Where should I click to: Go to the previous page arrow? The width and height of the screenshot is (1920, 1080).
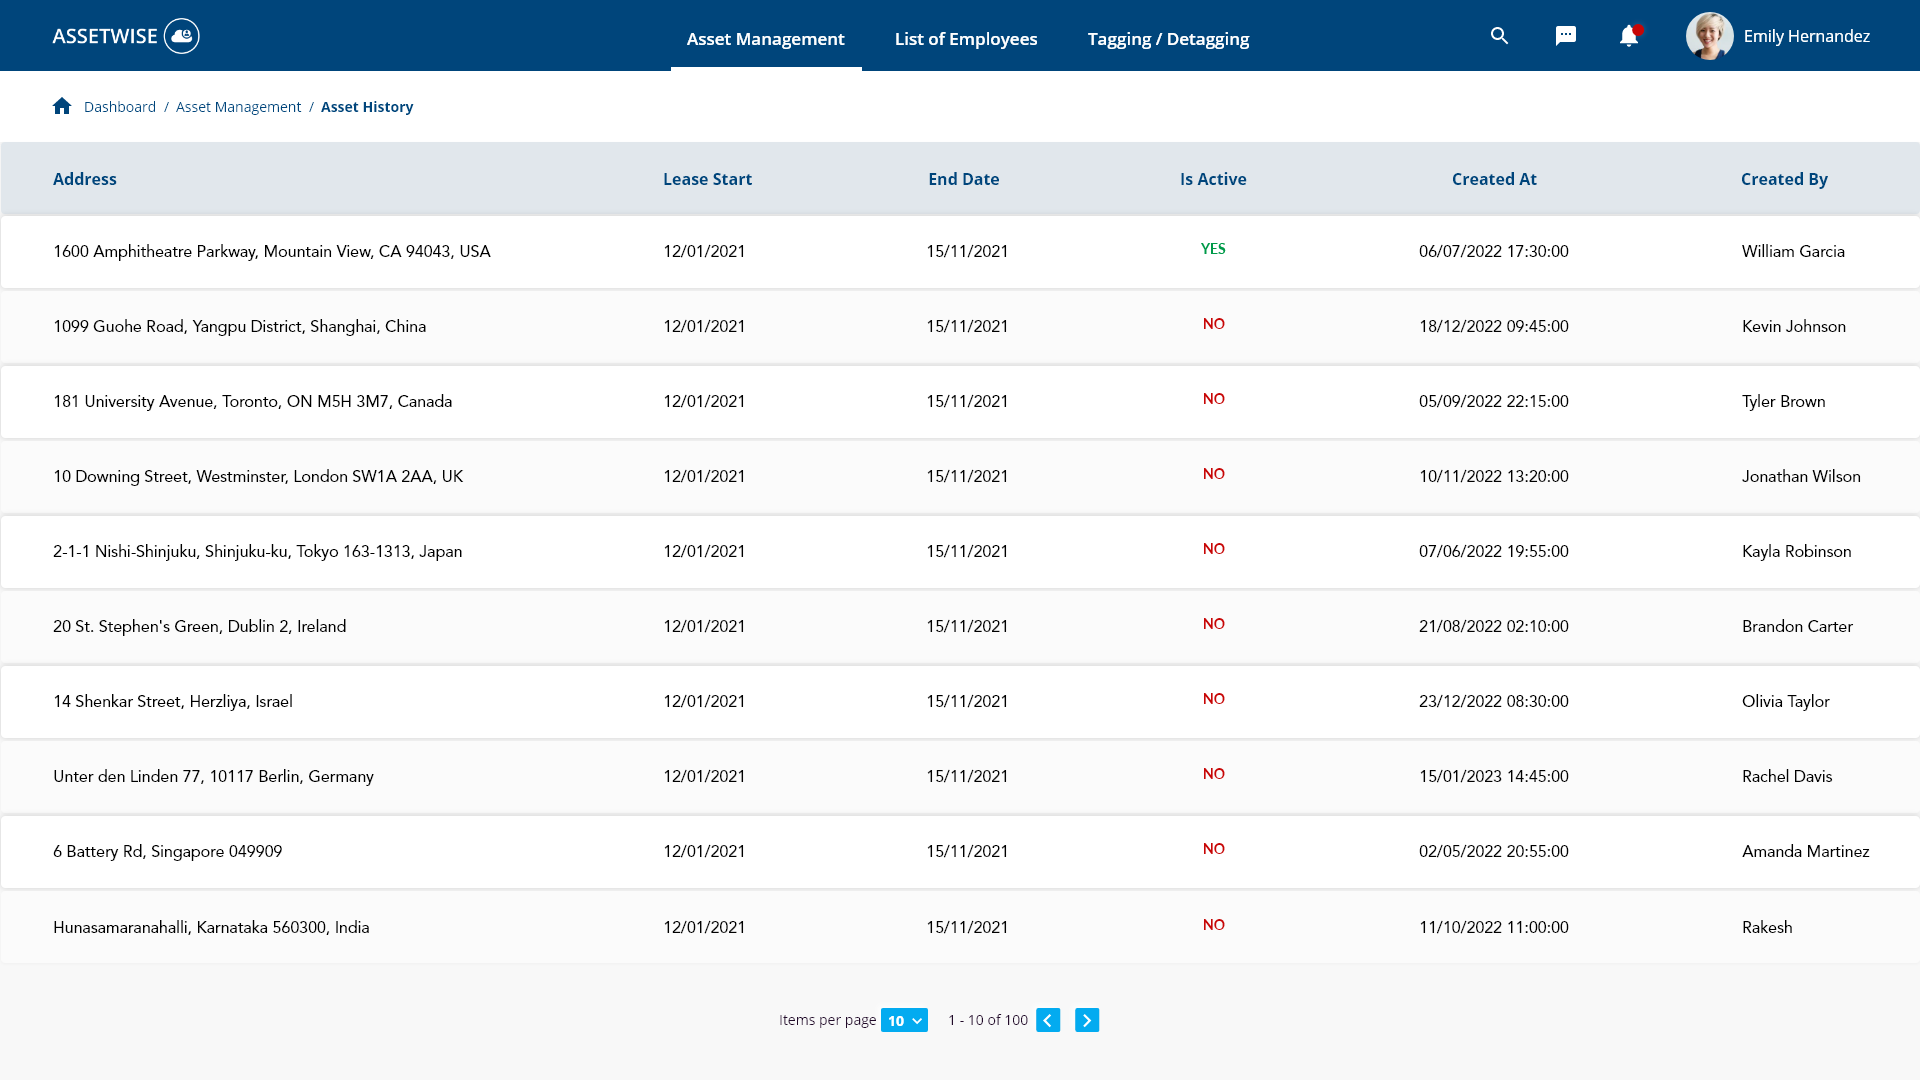(1048, 1020)
